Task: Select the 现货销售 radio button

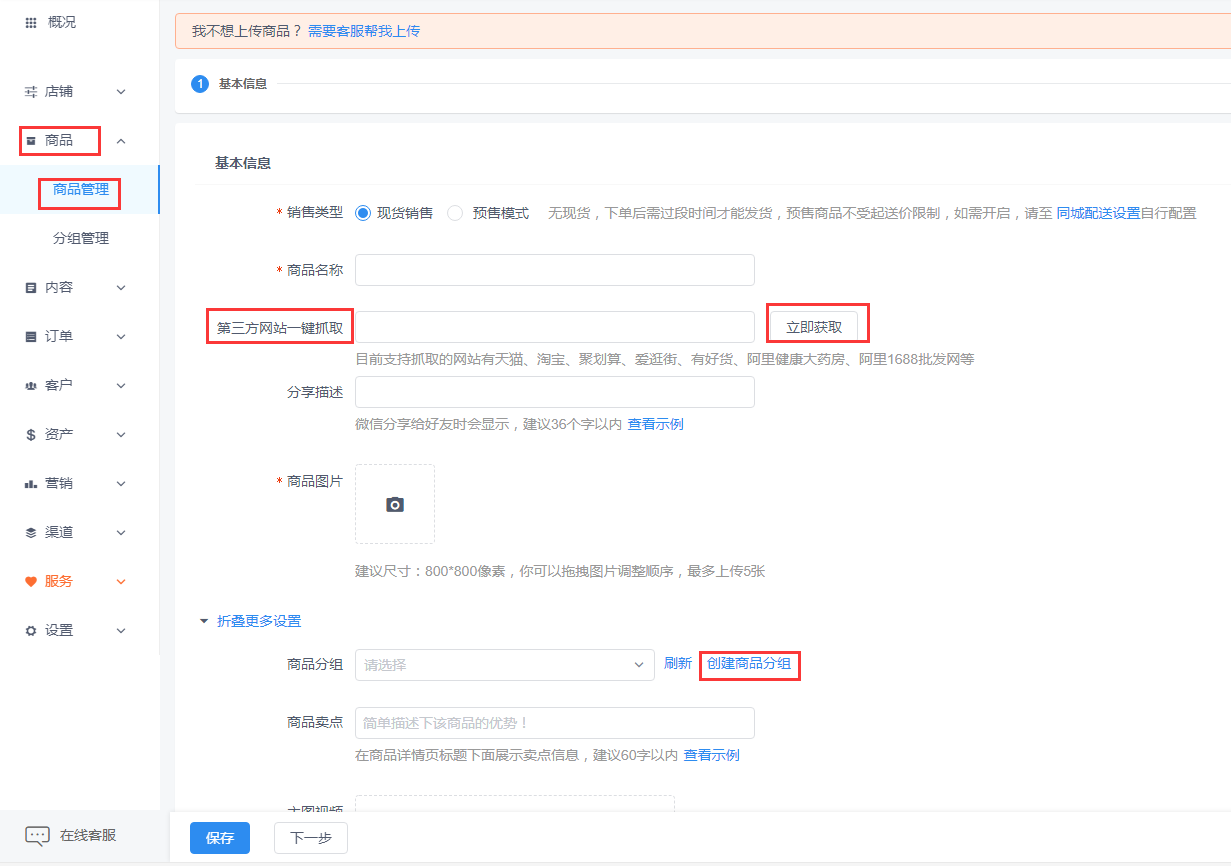Action: click(x=363, y=213)
